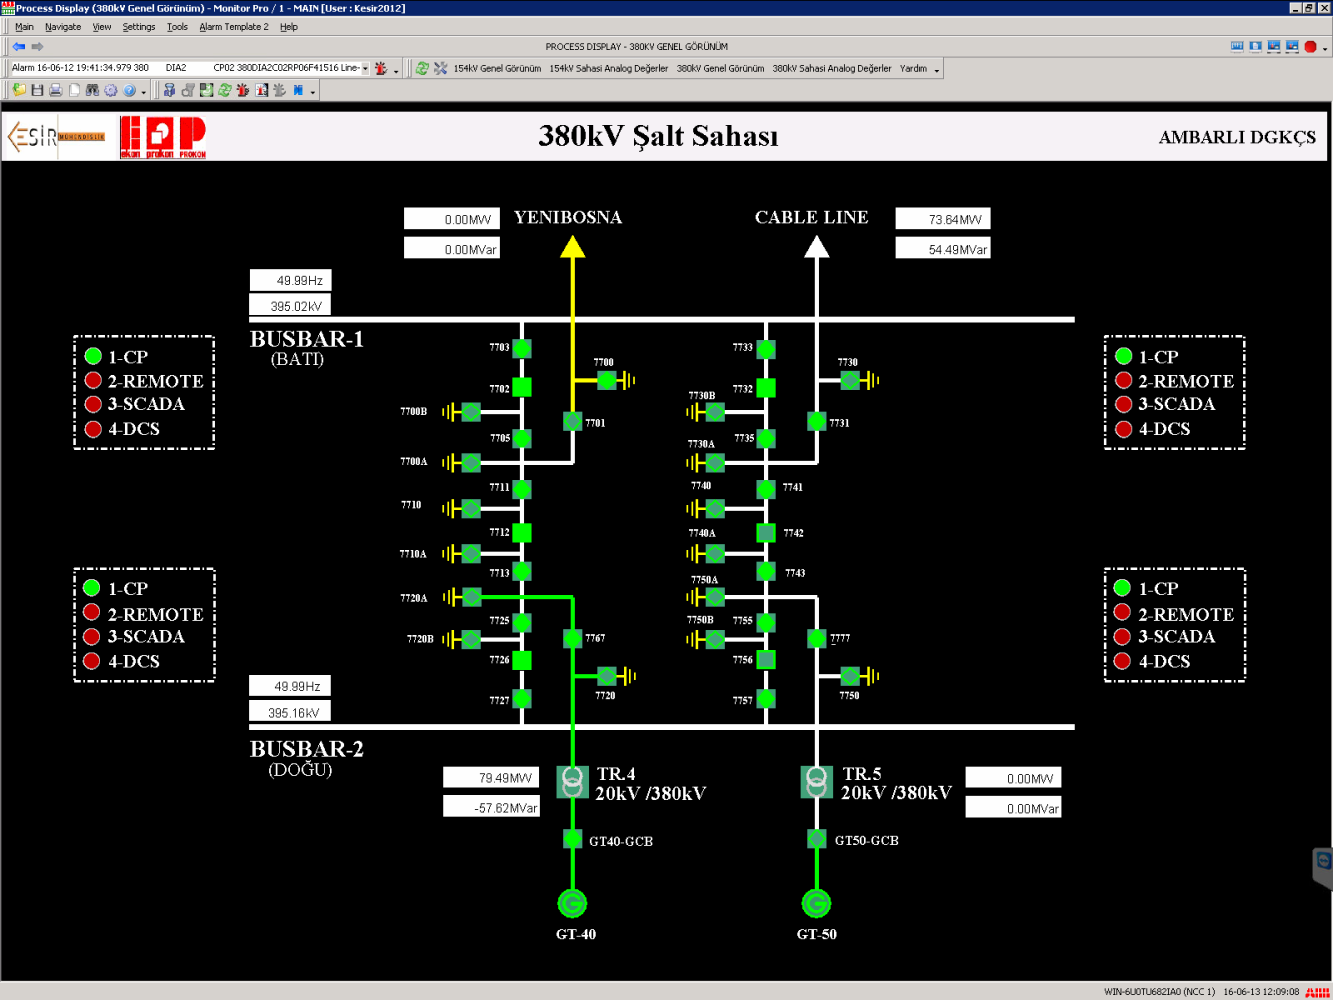
Task: Open 154kV Genel Görünüm display
Action: (497, 69)
